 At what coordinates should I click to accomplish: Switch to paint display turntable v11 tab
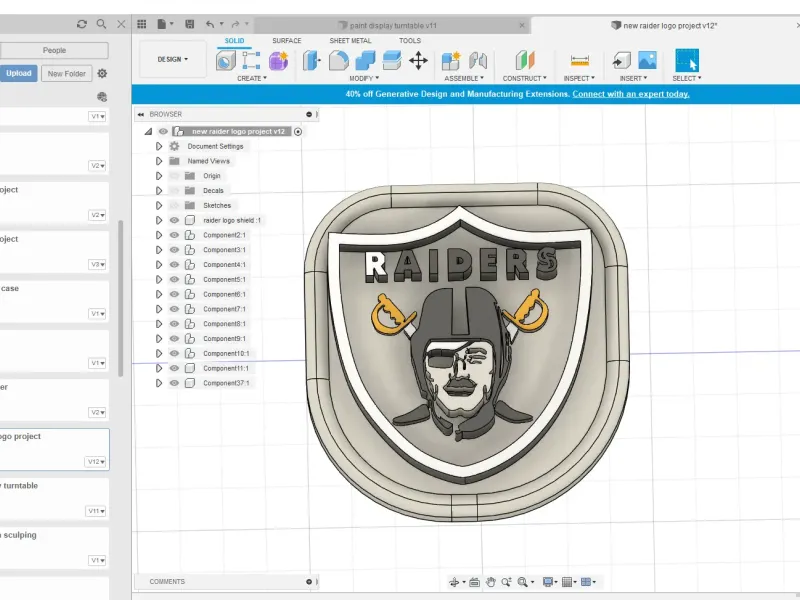[x=392, y=26]
